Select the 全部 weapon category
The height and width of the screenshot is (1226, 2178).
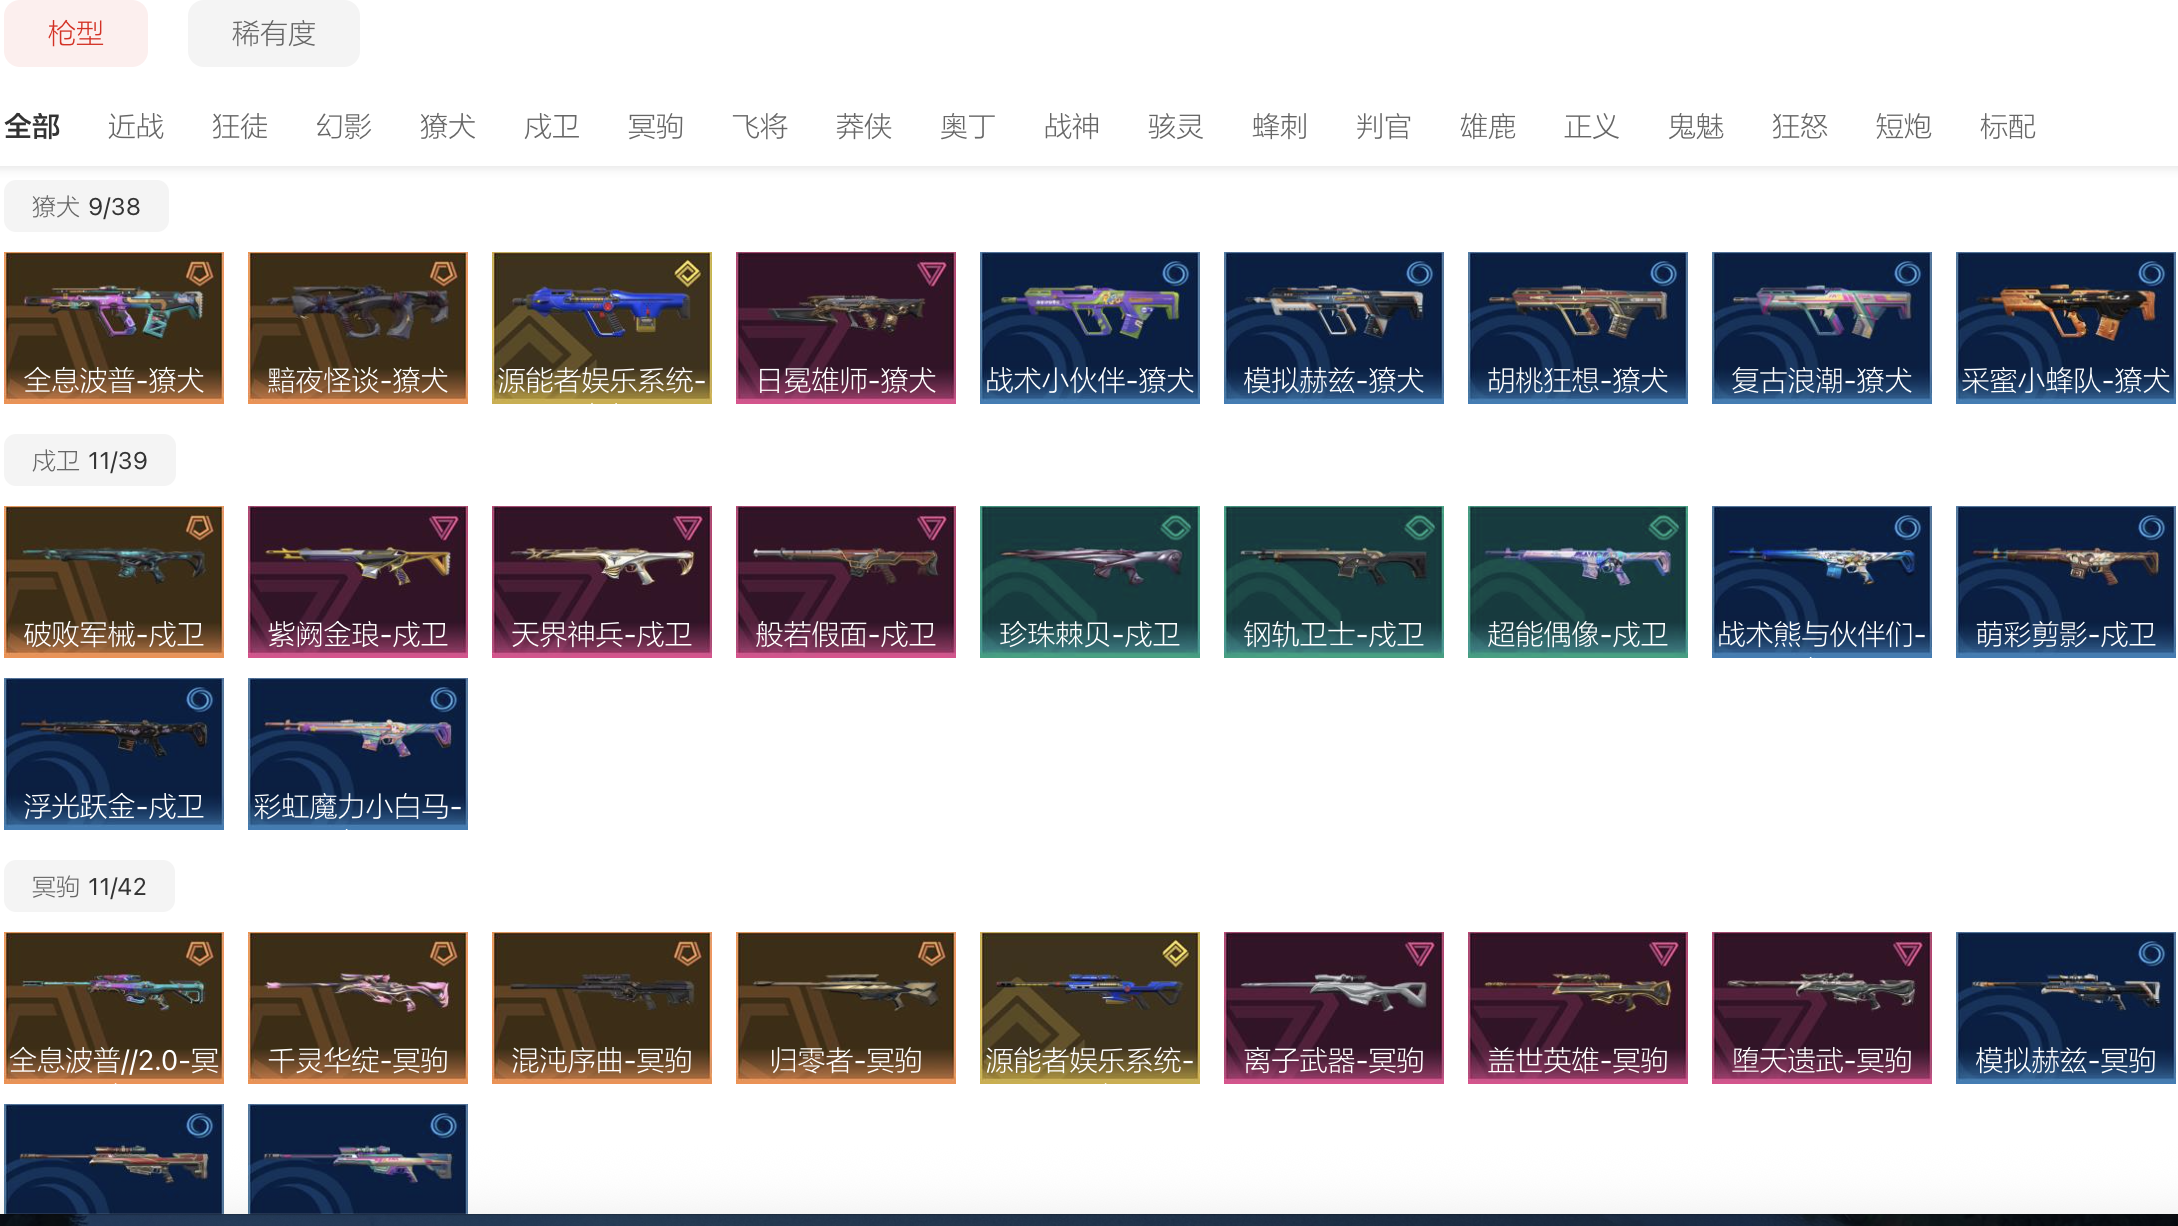(32, 127)
